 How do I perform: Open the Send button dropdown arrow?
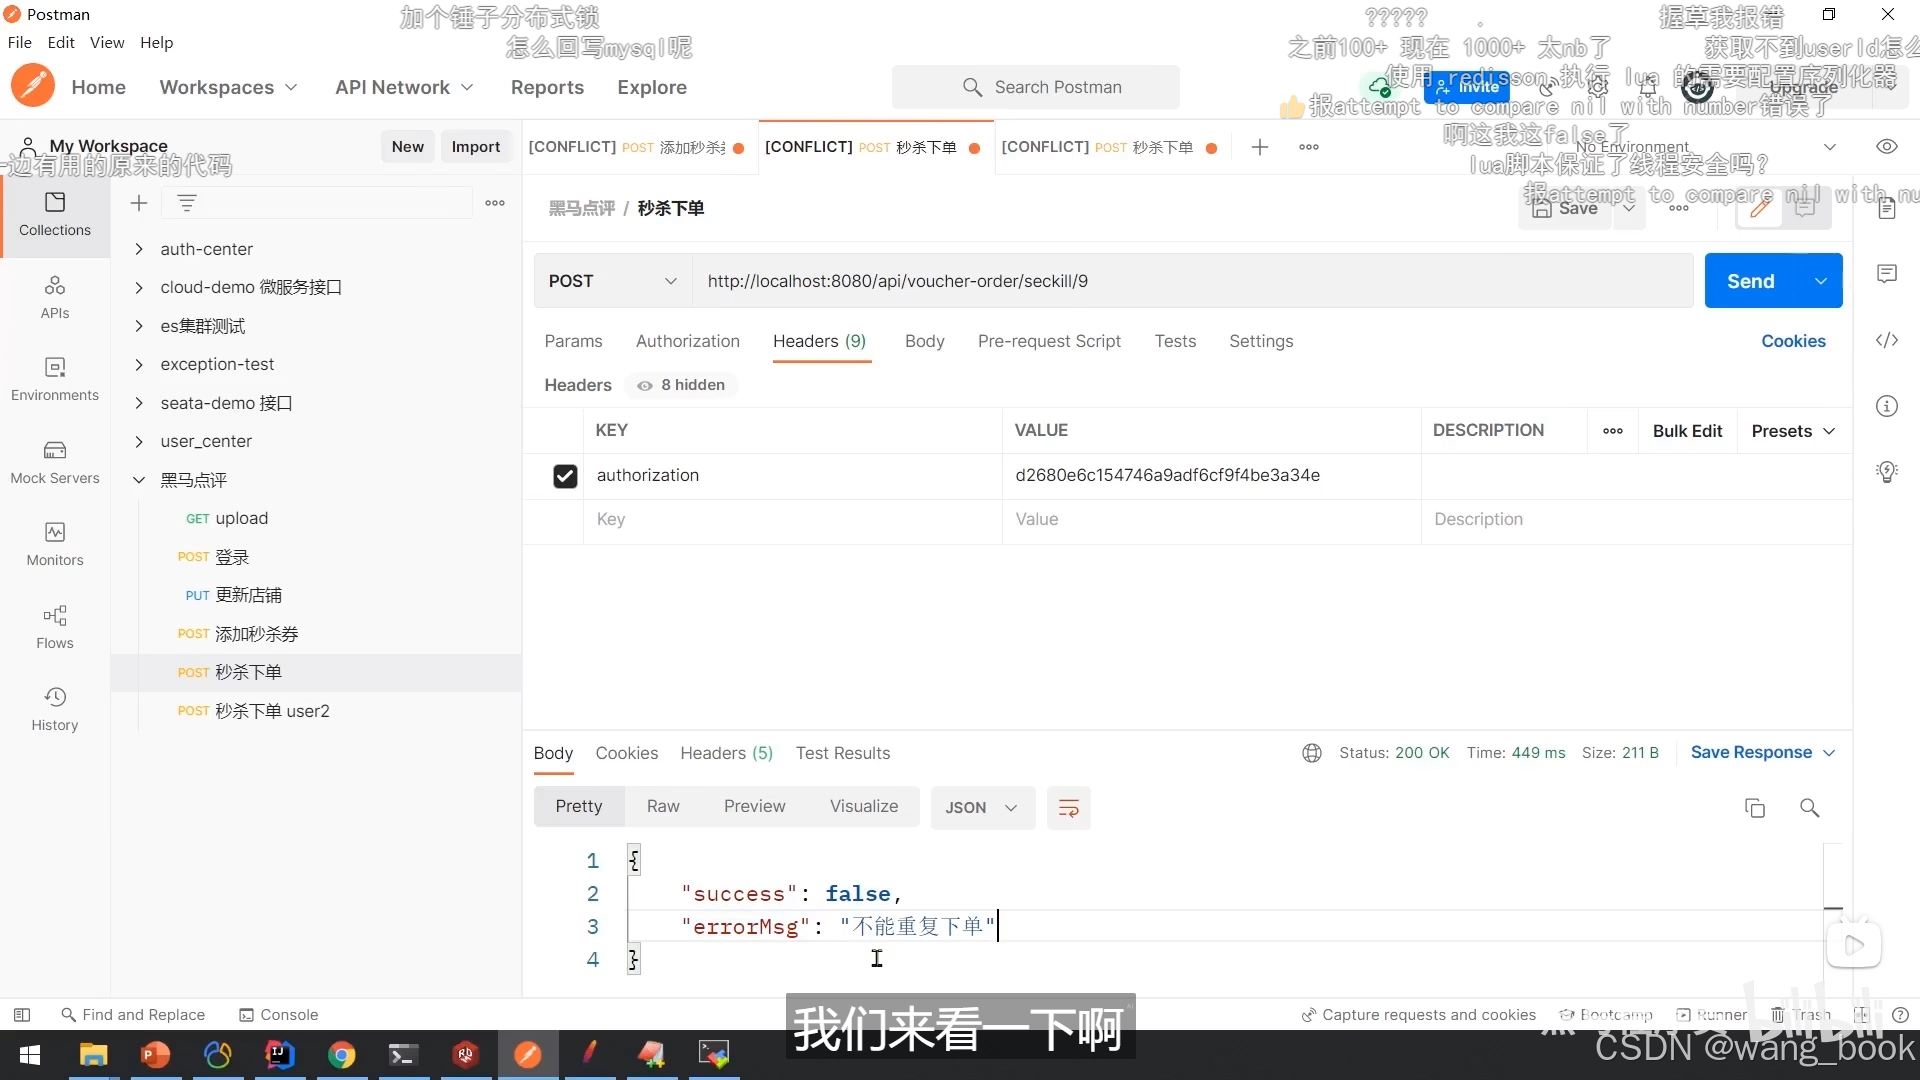(1821, 281)
